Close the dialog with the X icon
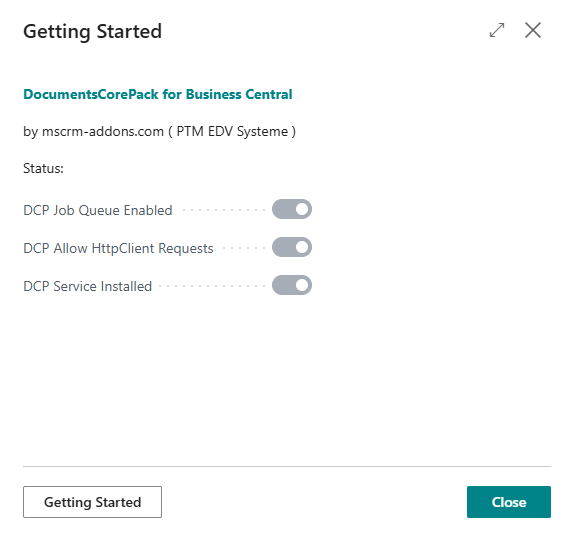The height and width of the screenshot is (540, 572). (533, 30)
